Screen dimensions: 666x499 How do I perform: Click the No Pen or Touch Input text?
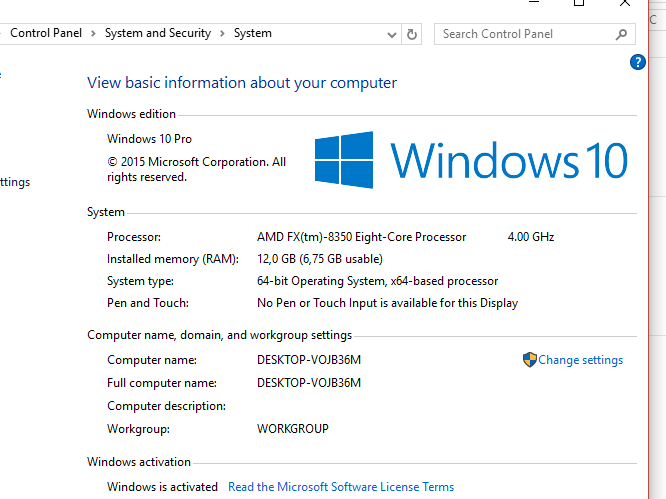point(387,303)
